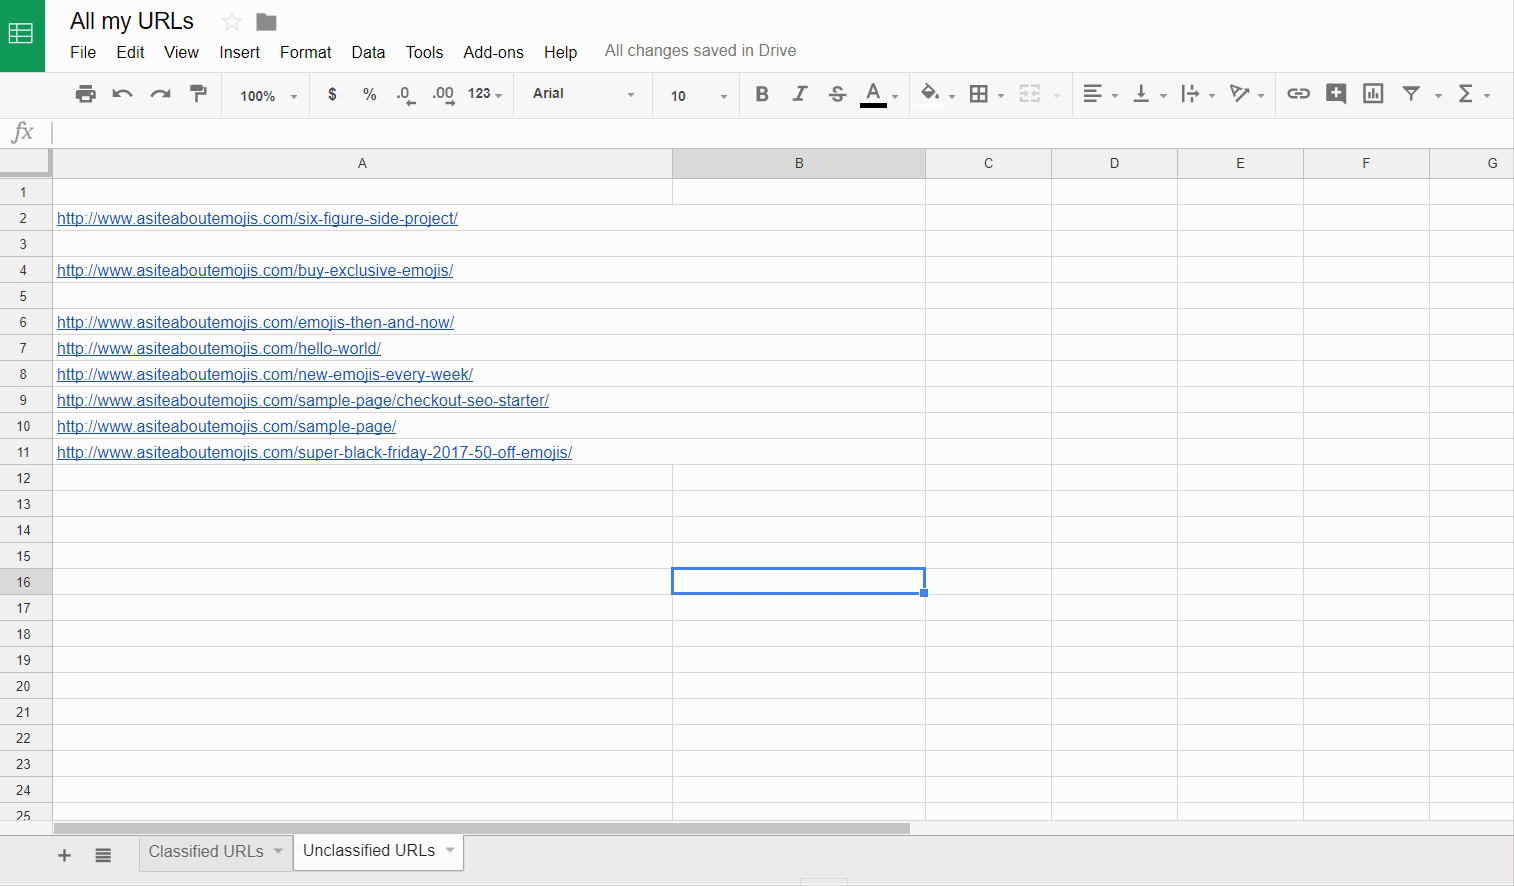The image size is (1514, 886).
Task: Open the Arial font dropdown
Action: coord(583,94)
